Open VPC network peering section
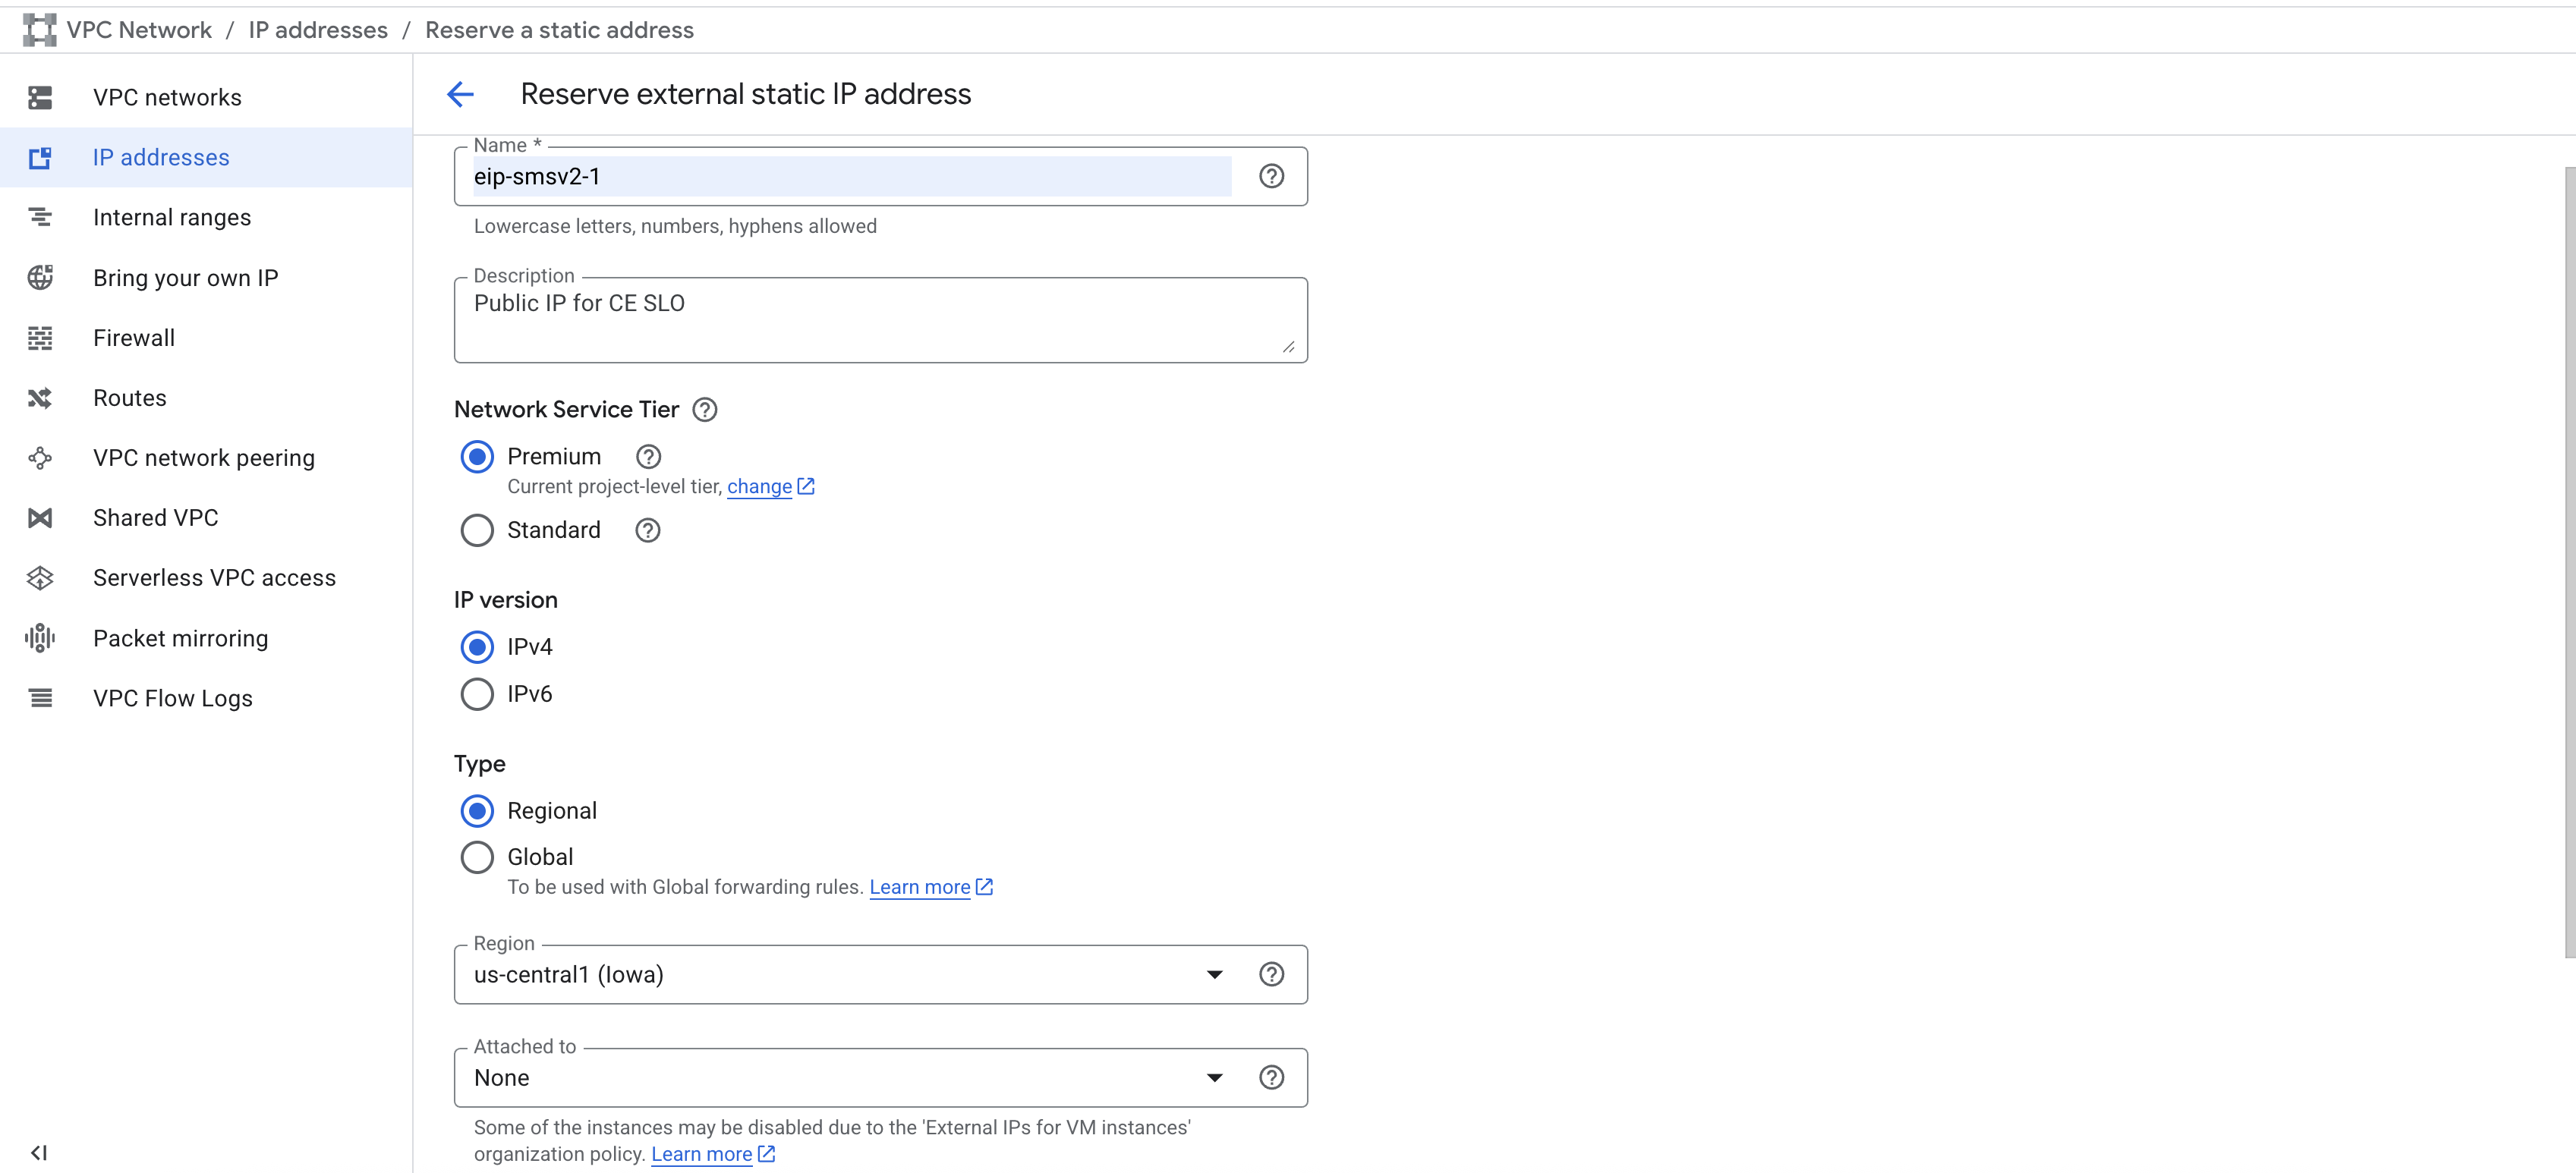 pos(203,457)
